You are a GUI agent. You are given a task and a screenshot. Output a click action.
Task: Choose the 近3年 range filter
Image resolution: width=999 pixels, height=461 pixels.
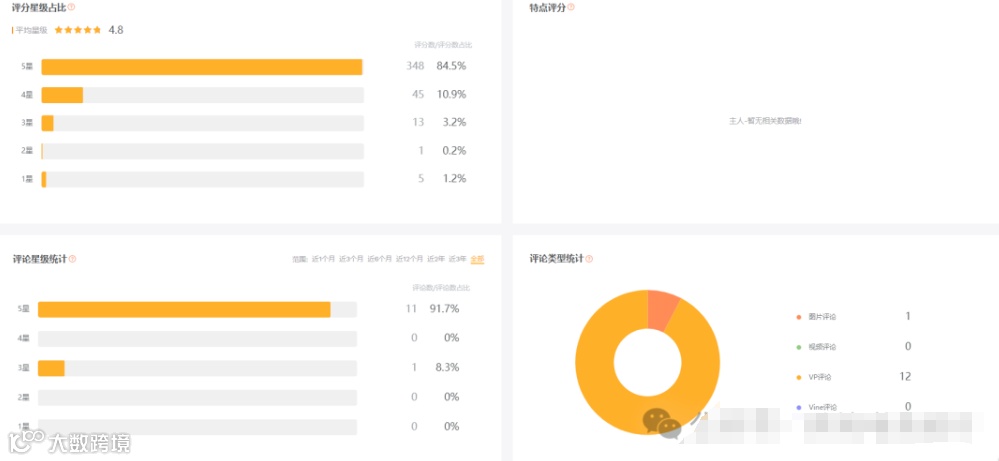(458, 259)
